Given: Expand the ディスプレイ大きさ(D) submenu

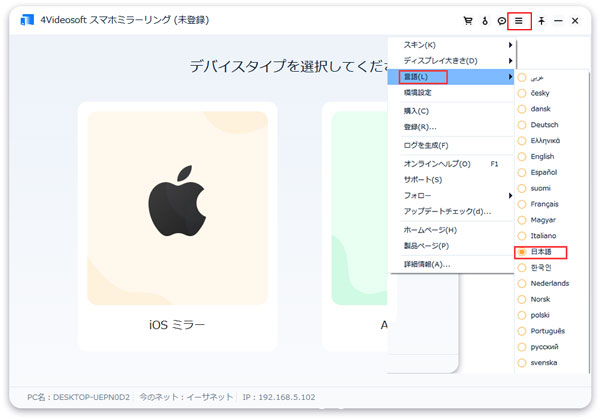Looking at the screenshot, I should (451, 61).
